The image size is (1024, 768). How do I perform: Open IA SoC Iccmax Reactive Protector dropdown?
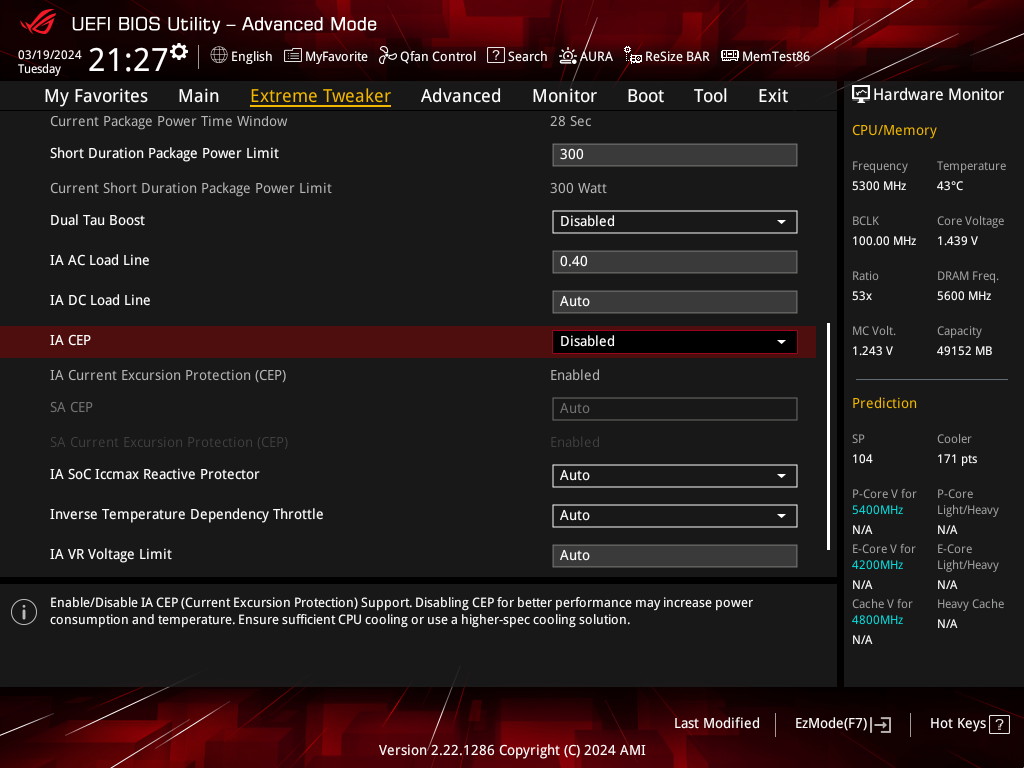point(674,475)
